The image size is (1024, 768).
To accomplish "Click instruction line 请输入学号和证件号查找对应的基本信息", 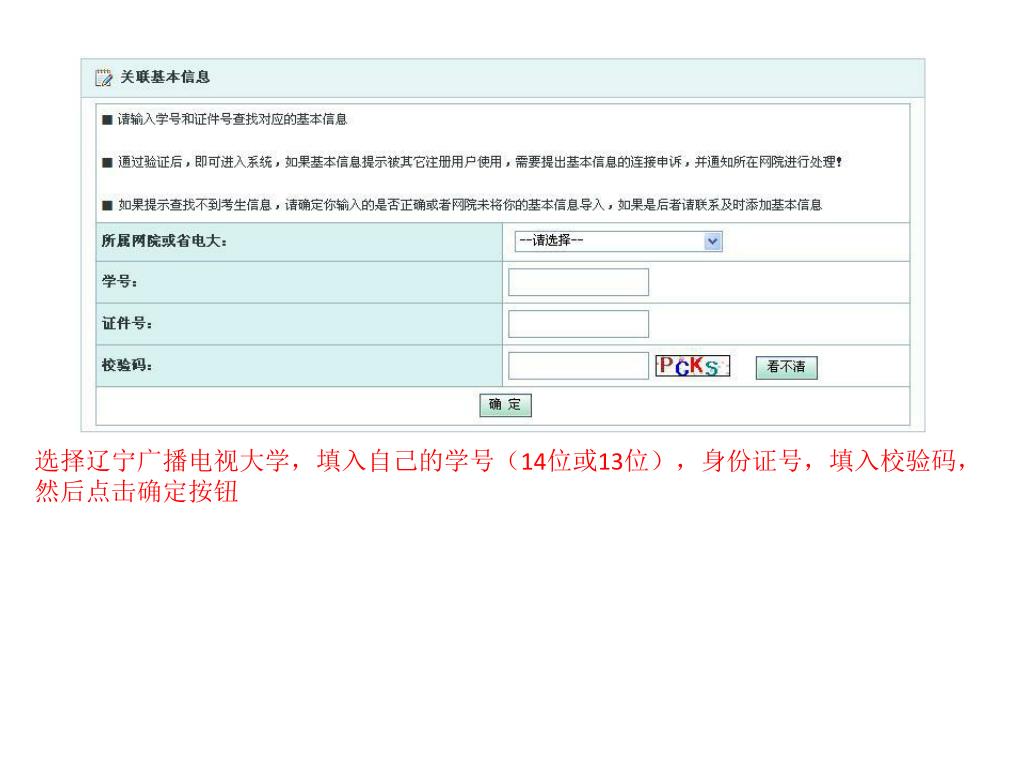I will [232, 120].
